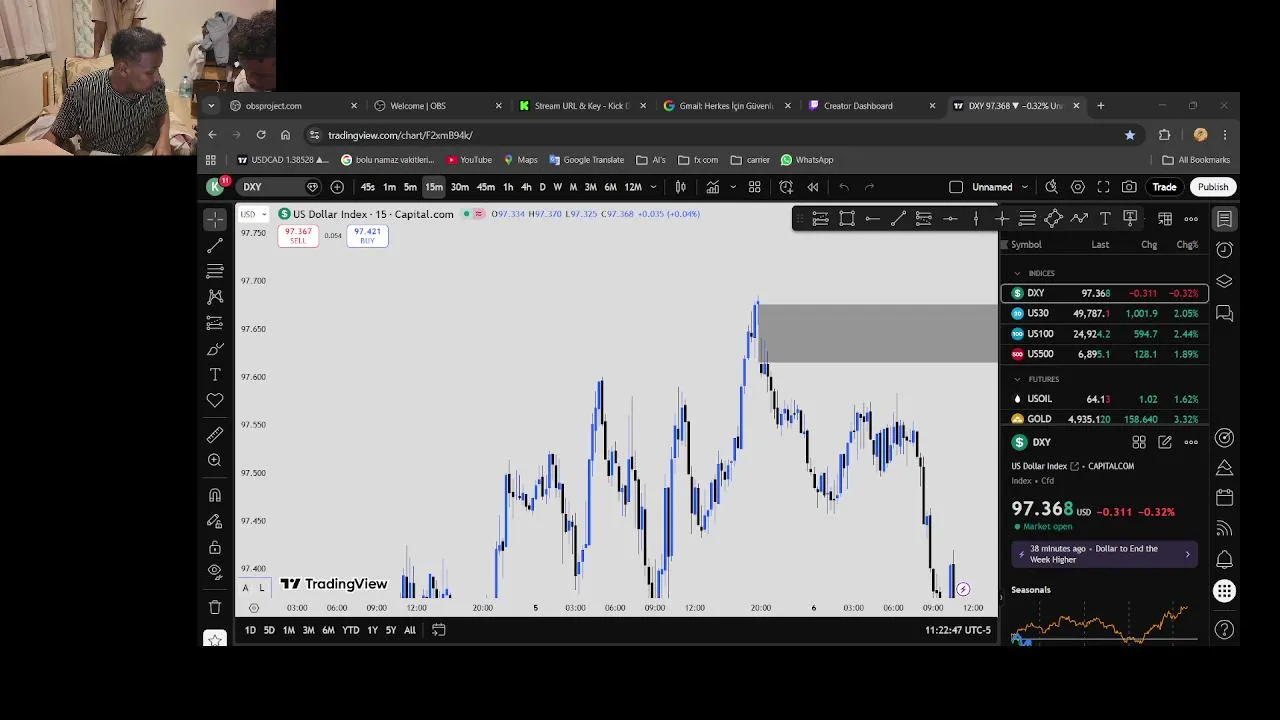1280x720 pixels.
Task: Click the Trade button
Action: click(x=1164, y=187)
